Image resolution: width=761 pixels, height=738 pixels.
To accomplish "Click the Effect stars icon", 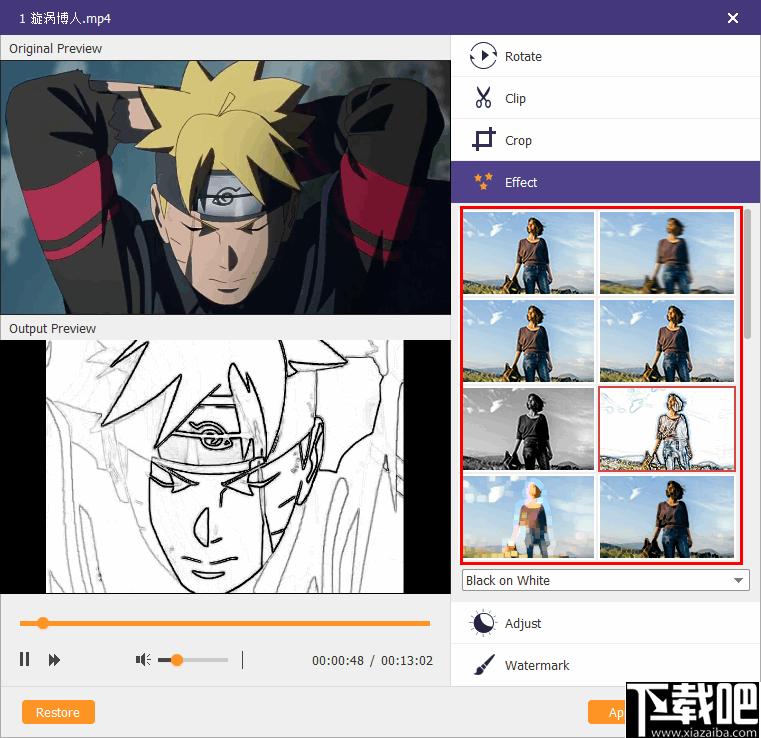I will [x=483, y=181].
